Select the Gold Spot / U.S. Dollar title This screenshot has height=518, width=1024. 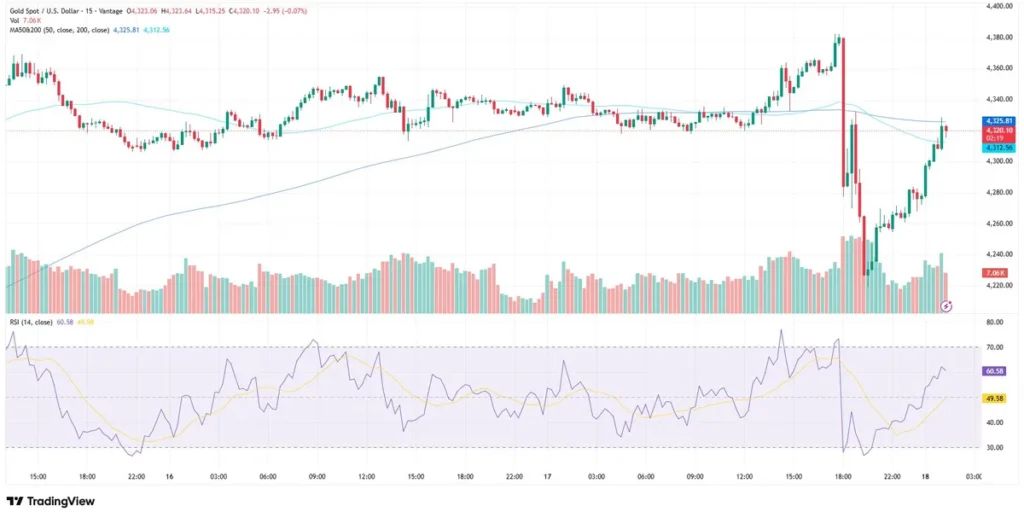46,12
